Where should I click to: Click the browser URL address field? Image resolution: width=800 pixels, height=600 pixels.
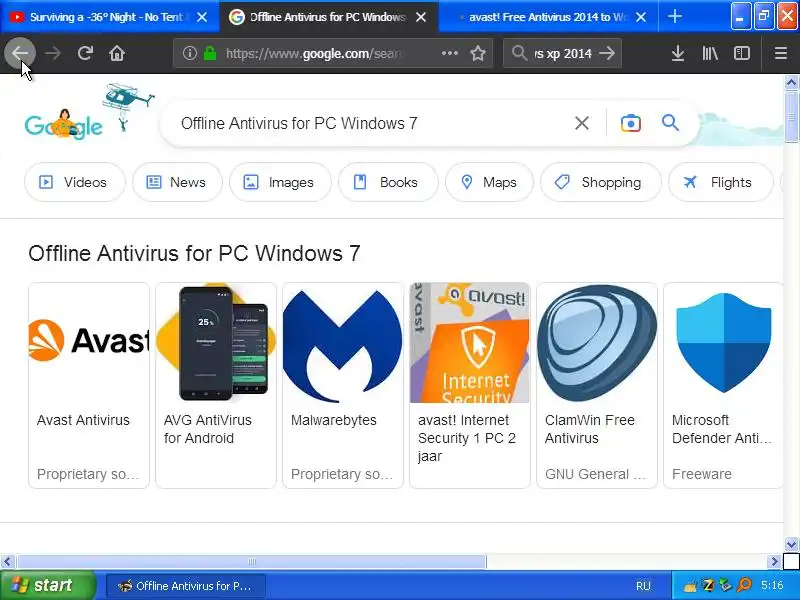tap(332, 53)
